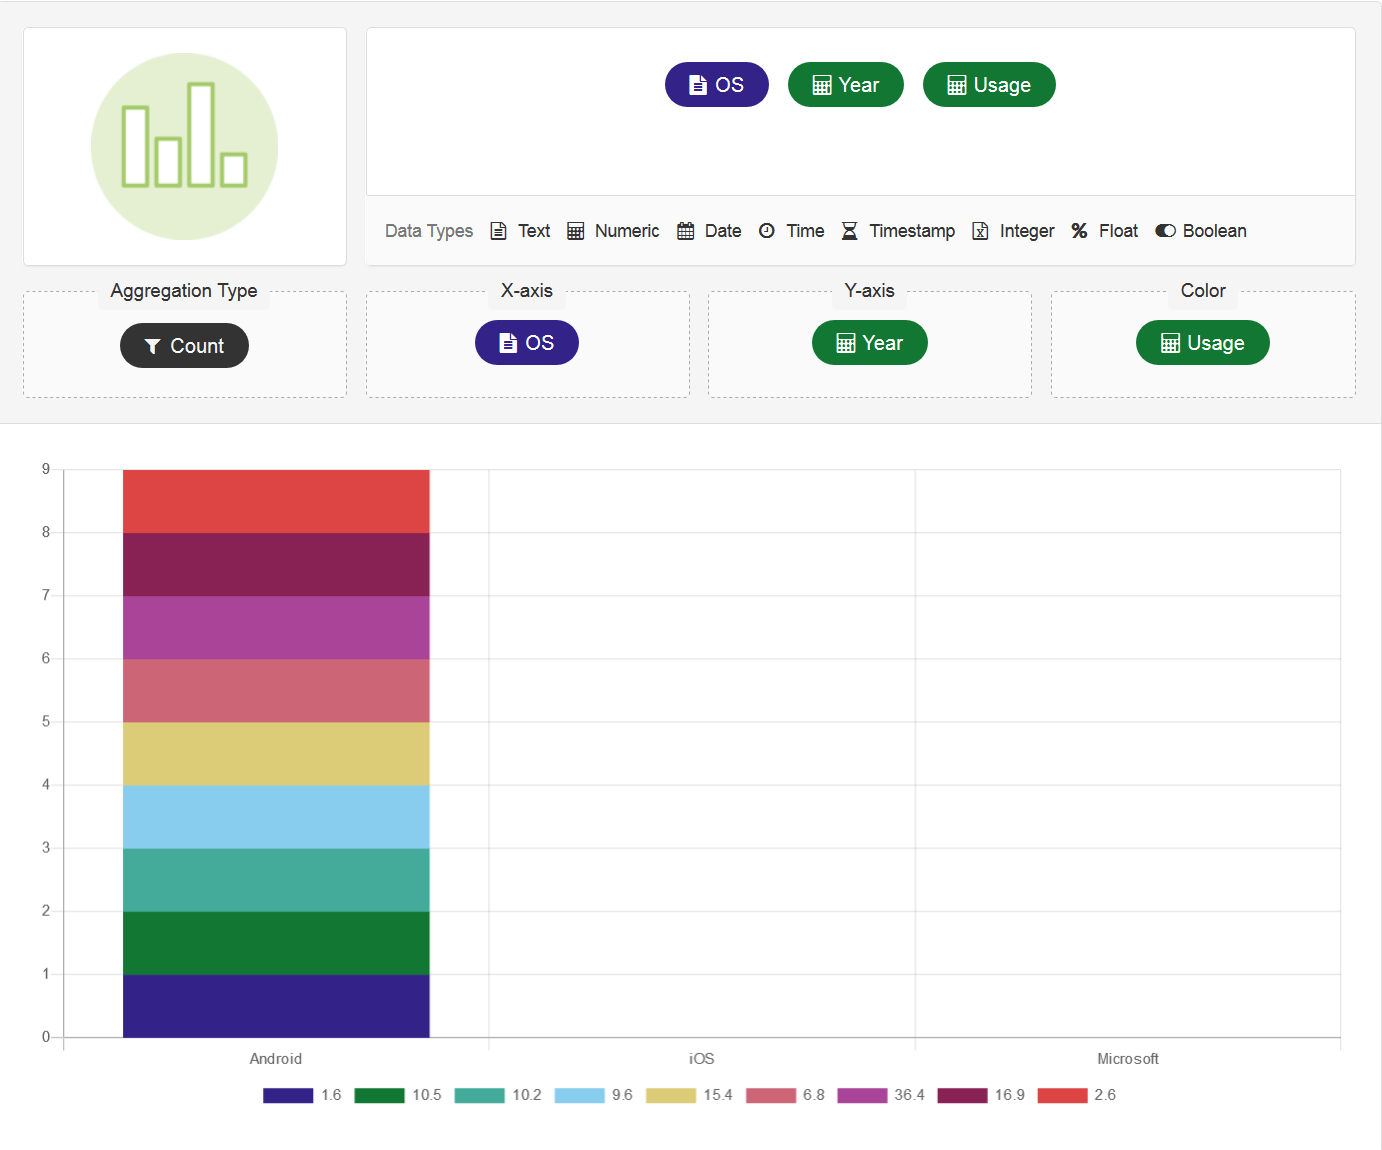The width and height of the screenshot is (1382, 1150).
Task: Toggle the 15.4 yellow legend swatch
Action: [670, 1095]
